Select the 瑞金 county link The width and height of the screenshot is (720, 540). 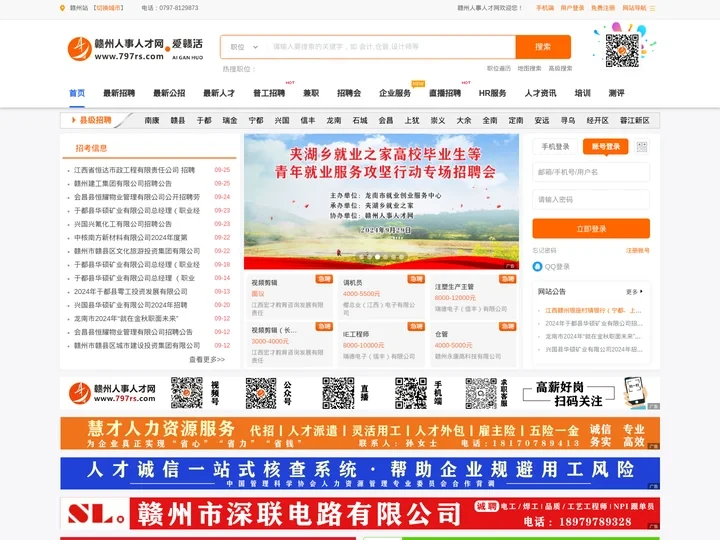coord(230,120)
